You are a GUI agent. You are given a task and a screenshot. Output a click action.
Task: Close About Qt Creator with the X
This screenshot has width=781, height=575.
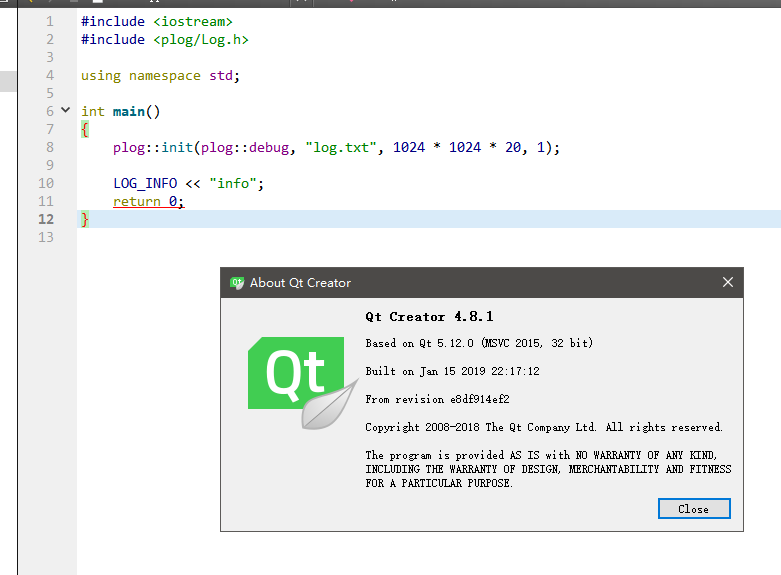coord(728,283)
